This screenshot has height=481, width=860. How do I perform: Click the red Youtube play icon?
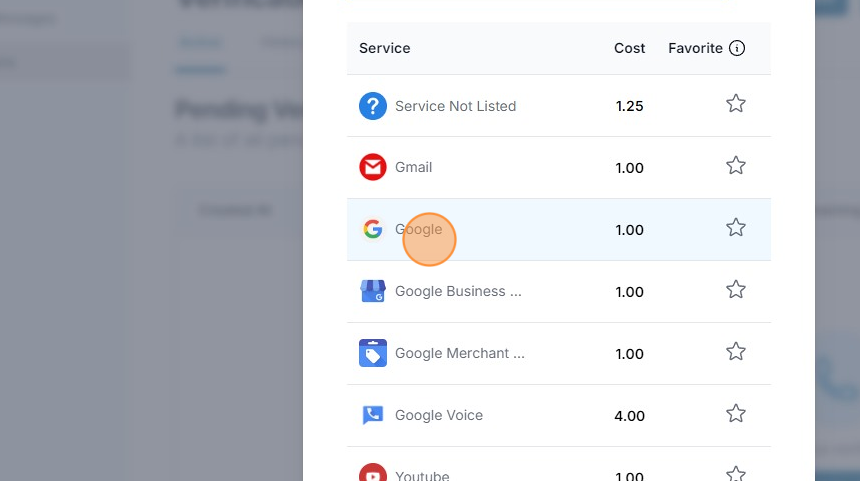(x=373, y=473)
